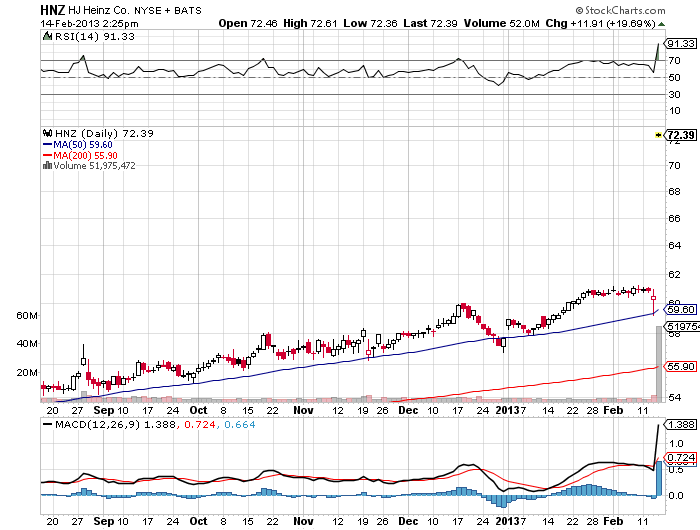Click the black MACD legend line
700x530 pixels.
point(47,424)
